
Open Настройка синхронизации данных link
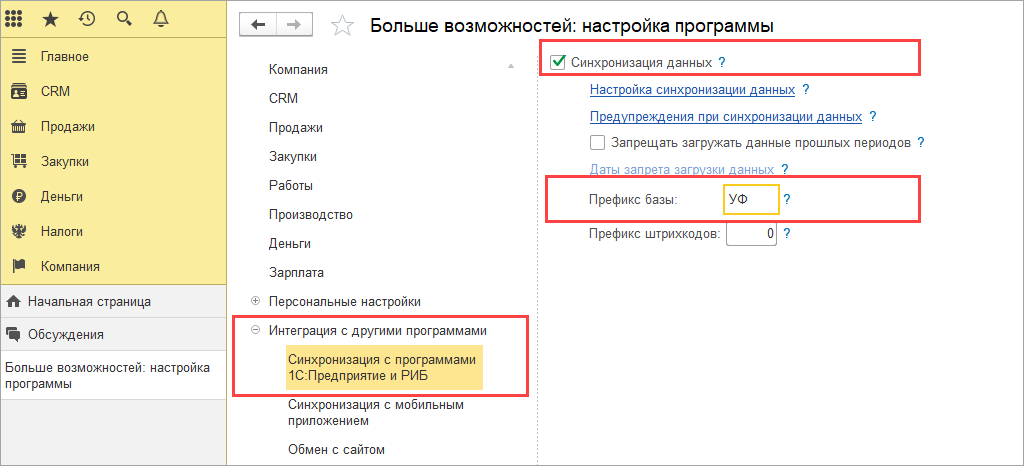pos(692,90)
